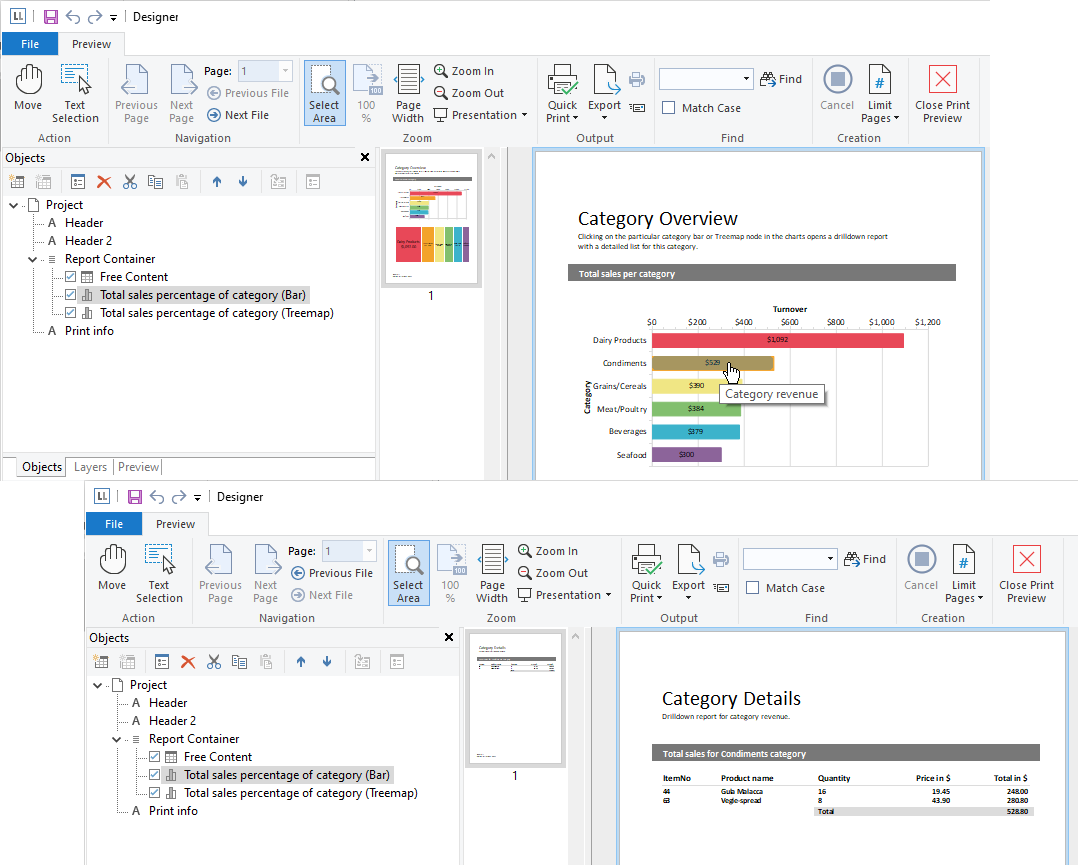Toggle Match Case checkbox in bottom window

752,588
